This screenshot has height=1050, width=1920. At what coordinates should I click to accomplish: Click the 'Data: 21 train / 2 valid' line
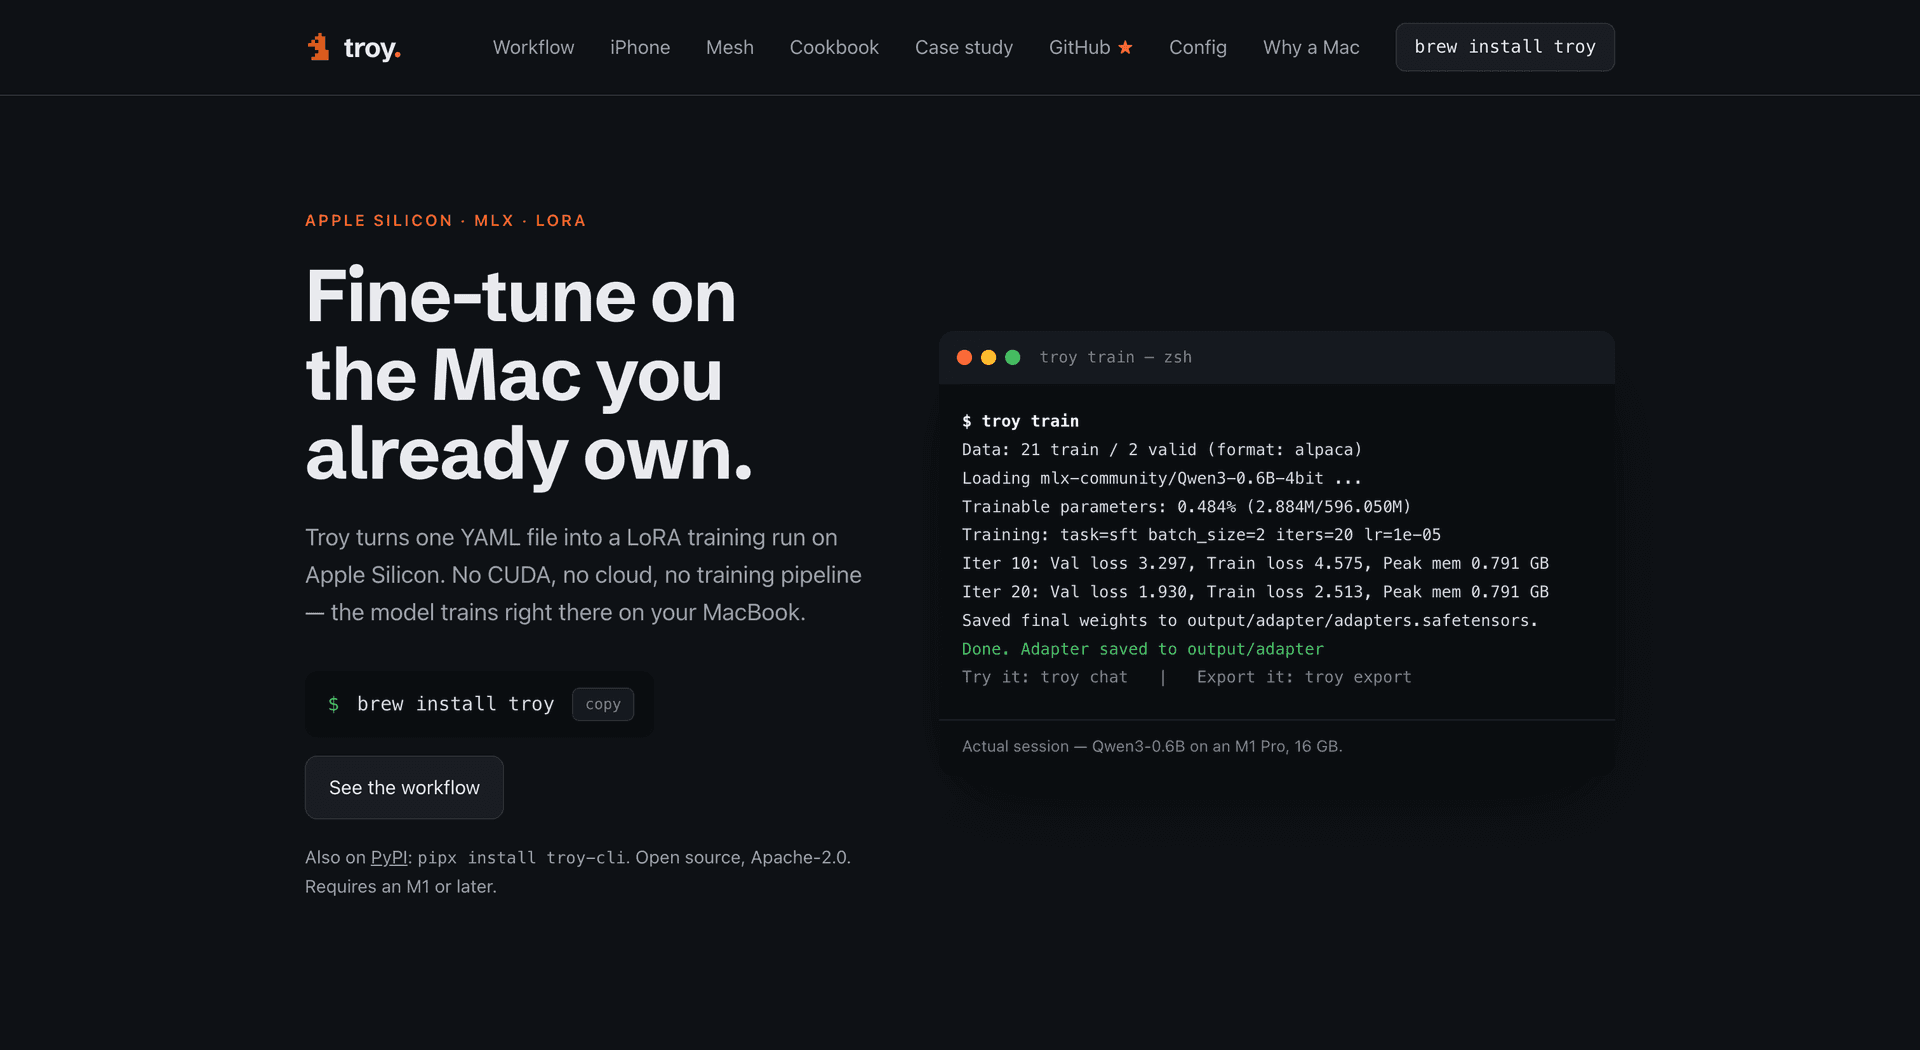(1162, 450)
